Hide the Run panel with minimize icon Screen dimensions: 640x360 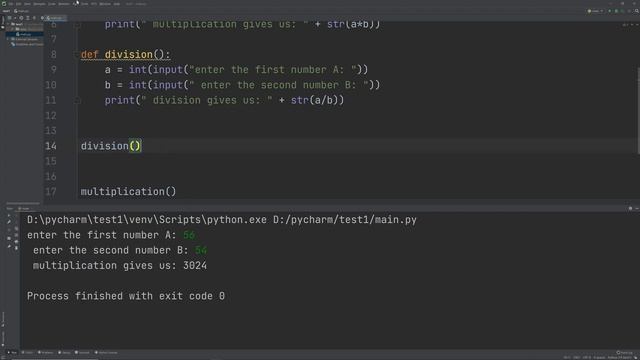[637, 208]
